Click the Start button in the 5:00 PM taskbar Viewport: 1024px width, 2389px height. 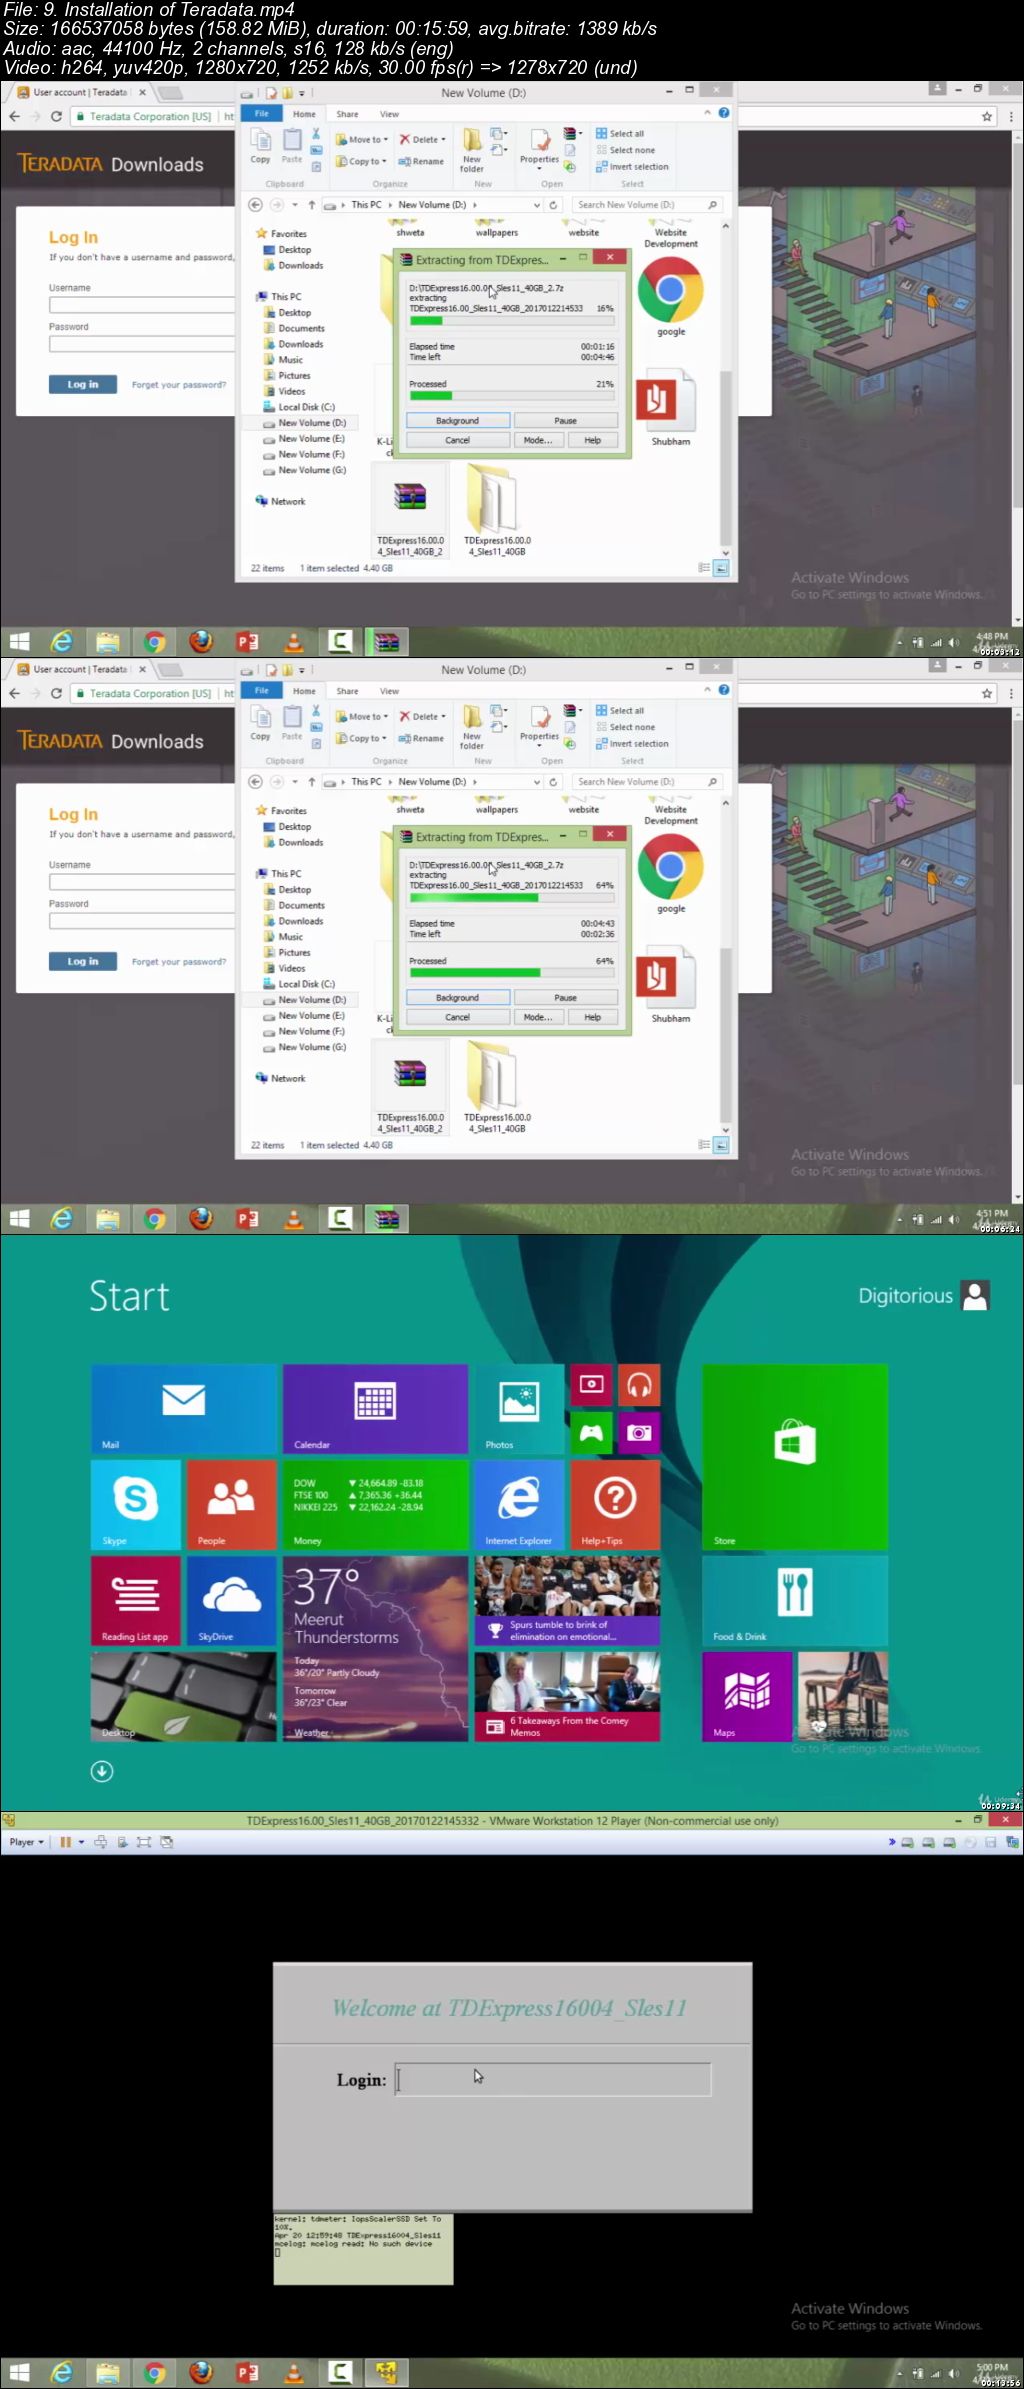click(19, 2372)
